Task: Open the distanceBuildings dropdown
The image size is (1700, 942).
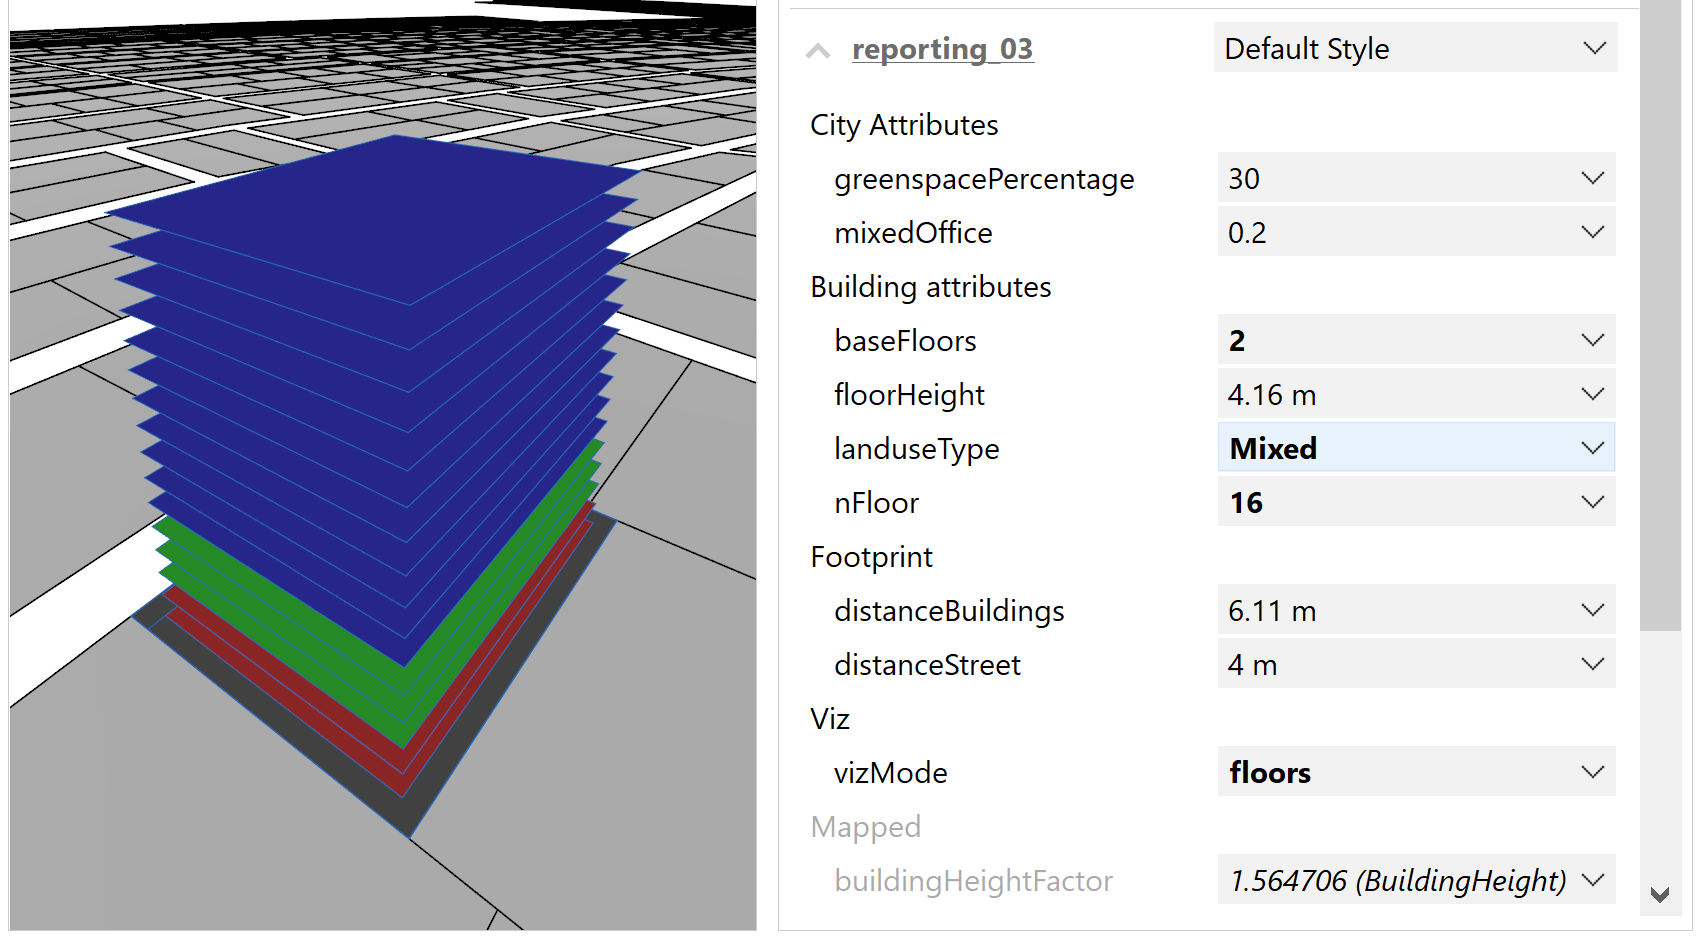Action: click(1592, 610)
